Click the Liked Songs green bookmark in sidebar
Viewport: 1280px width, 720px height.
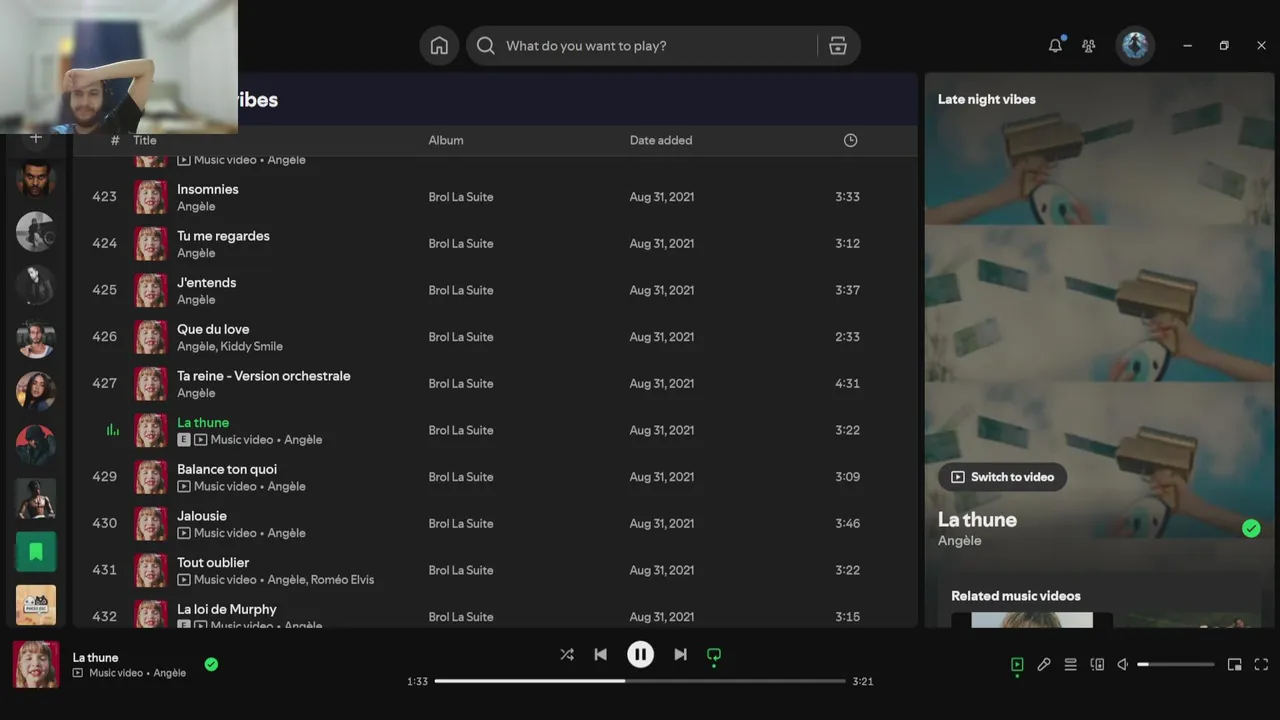tap(36, 551)
